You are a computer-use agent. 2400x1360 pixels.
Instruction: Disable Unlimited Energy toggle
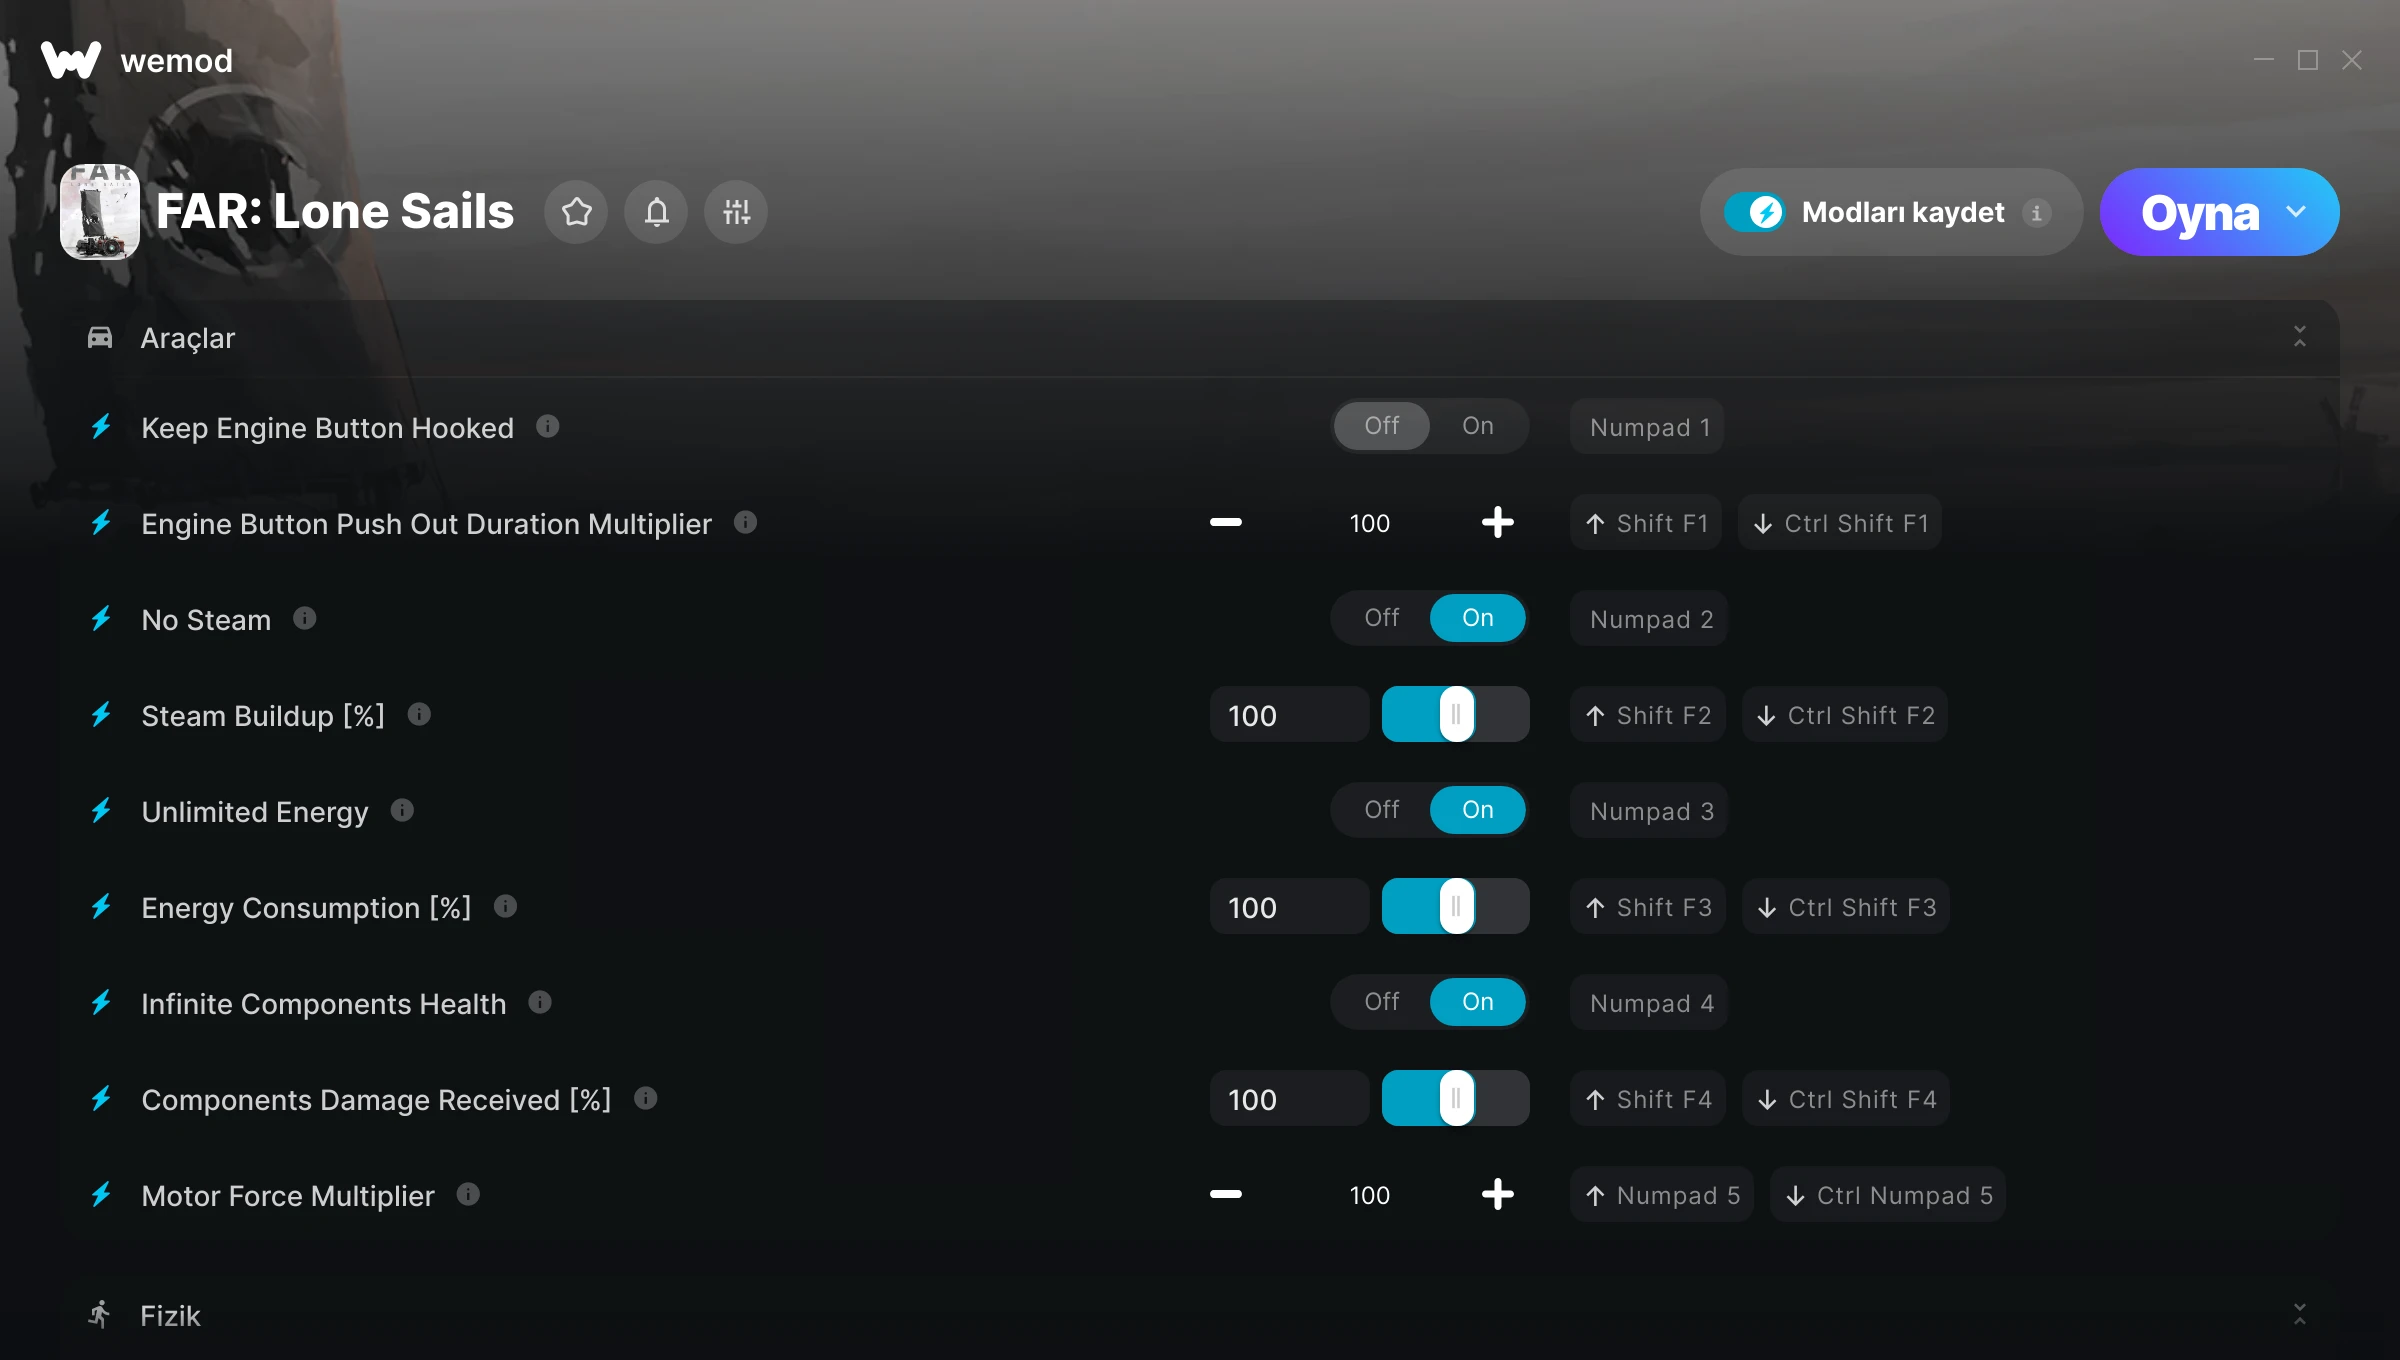(1382, 810)
